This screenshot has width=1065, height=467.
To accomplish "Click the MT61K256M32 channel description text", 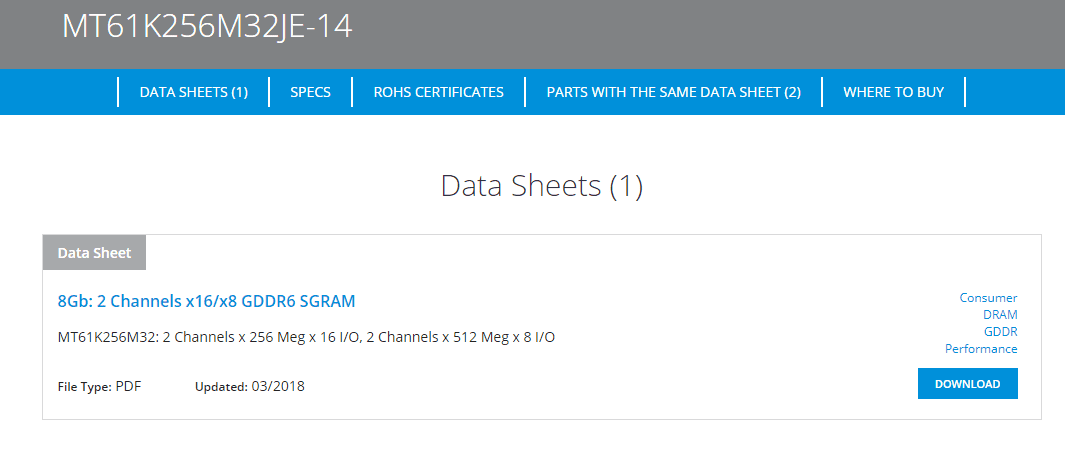I will pos(306,337).
